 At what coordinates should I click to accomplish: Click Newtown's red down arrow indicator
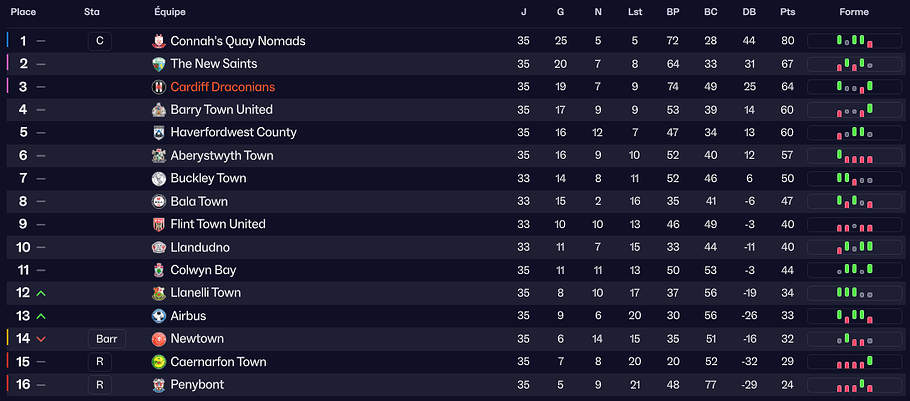[41, 339]
